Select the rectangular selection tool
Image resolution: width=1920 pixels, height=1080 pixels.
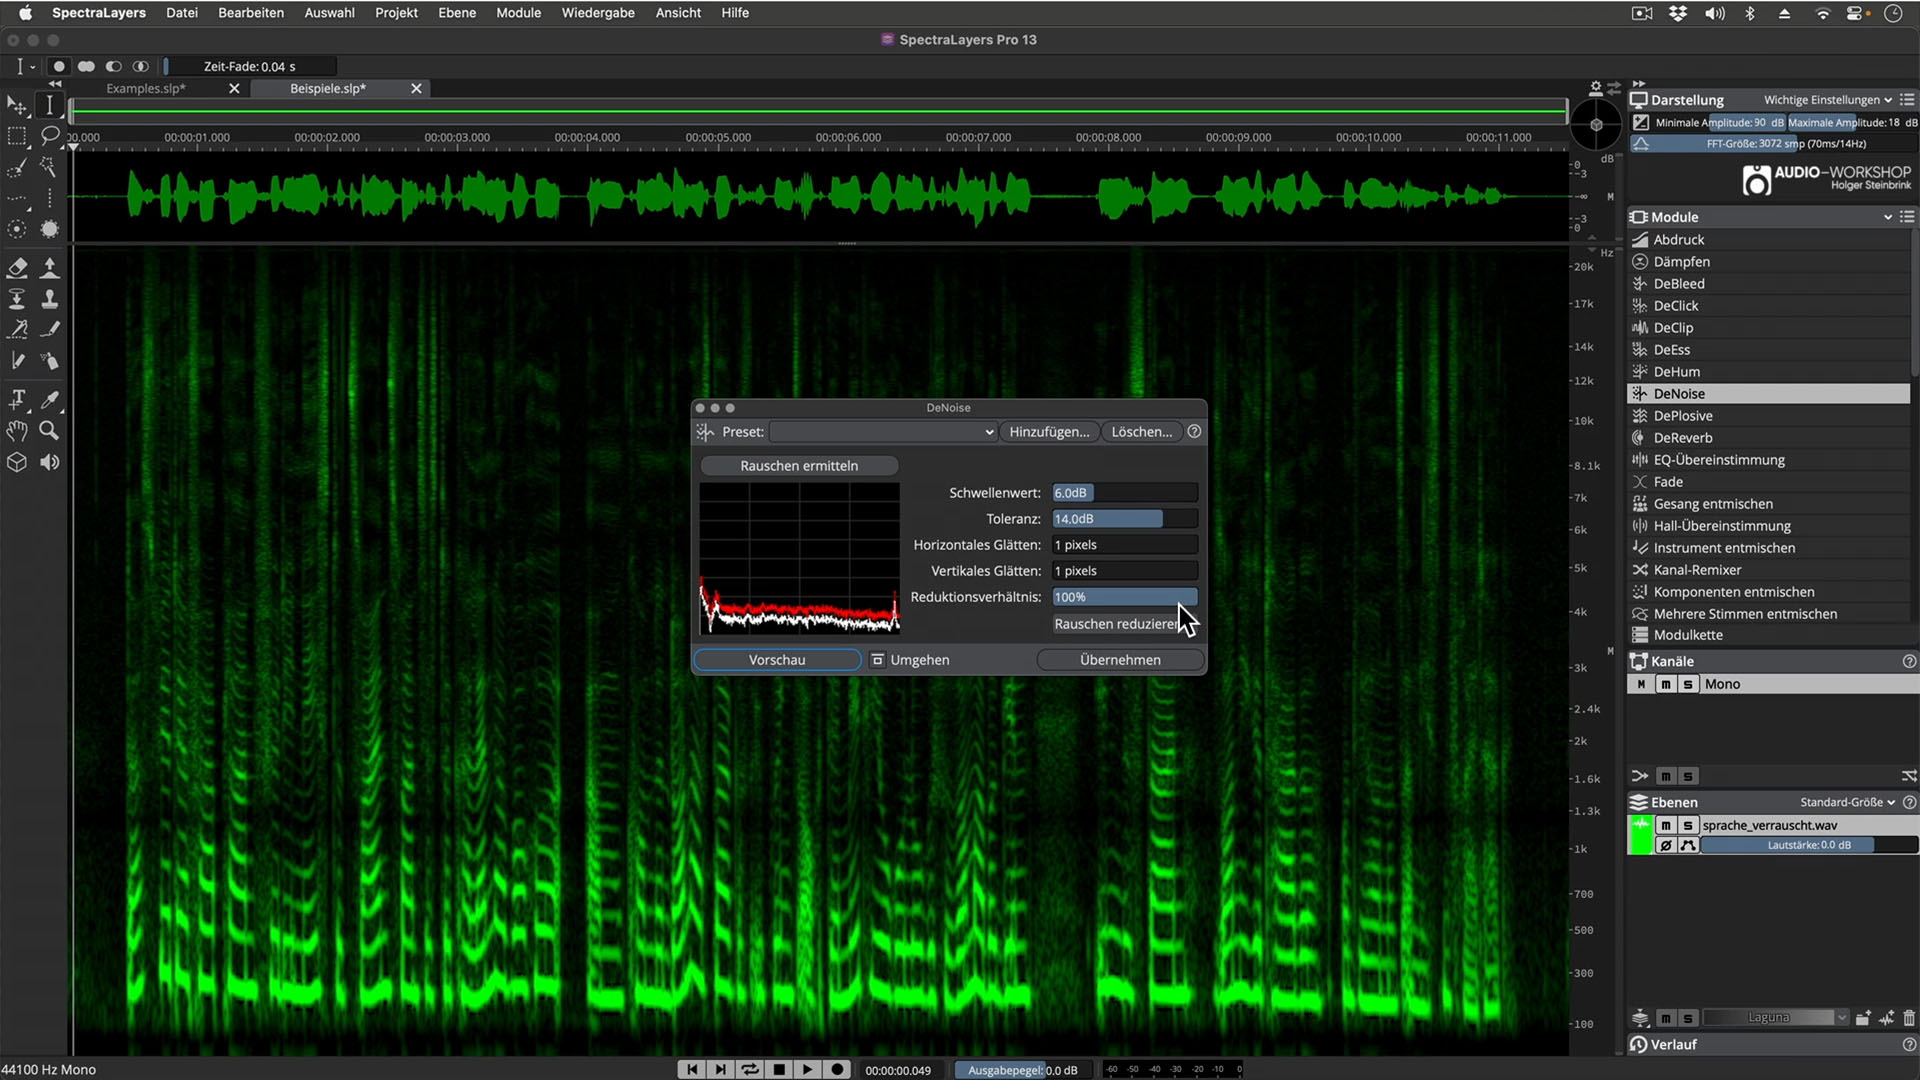tap(17, 136)
